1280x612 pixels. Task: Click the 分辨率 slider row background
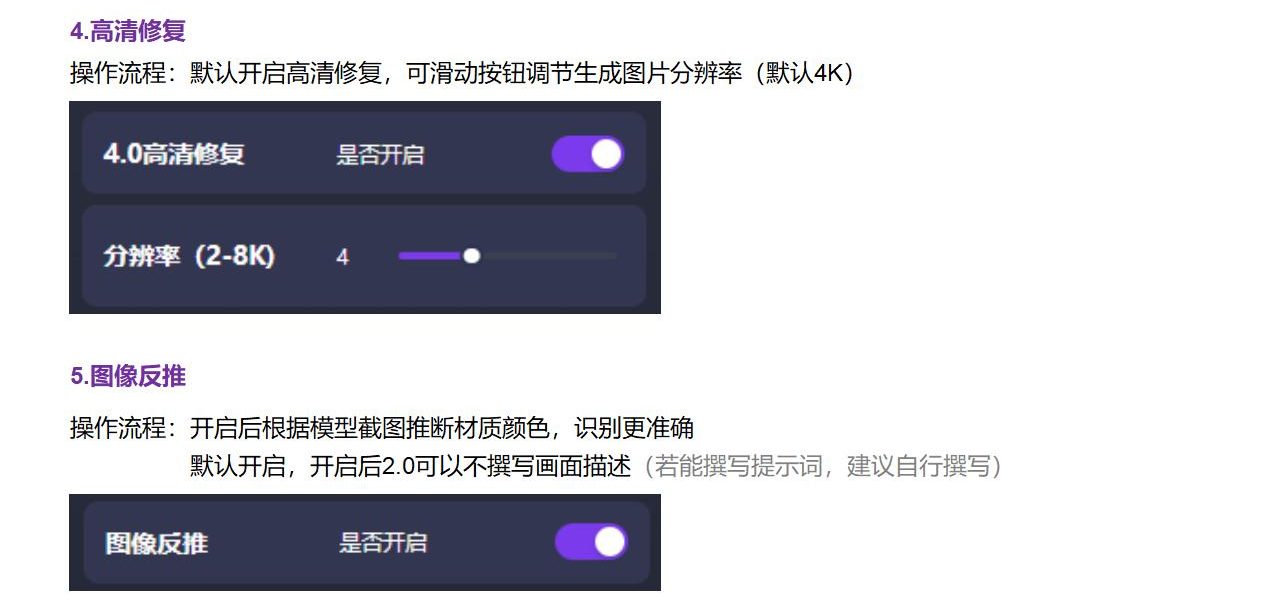[x=364, y=256]
